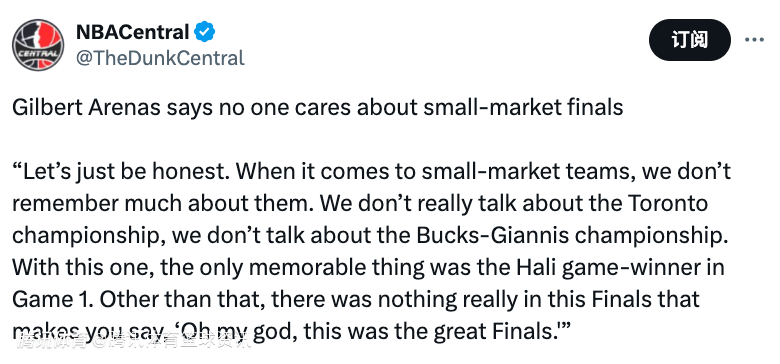The image size is (780, 364).
Task: Click the blue verified badge
Action: pyautogui.click(x=204, y=32)
